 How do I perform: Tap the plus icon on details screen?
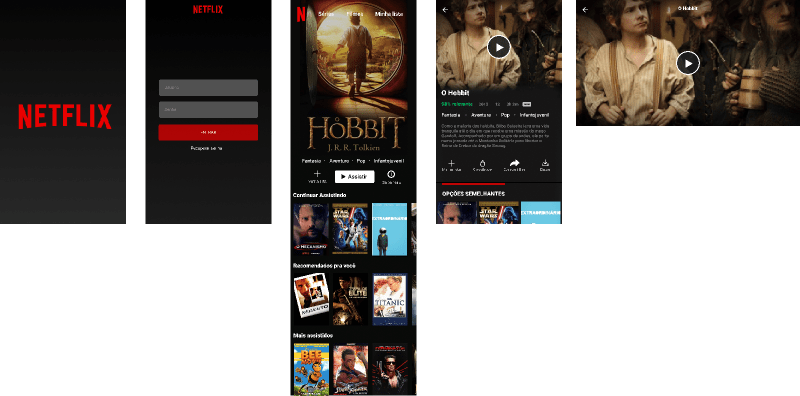451,163
